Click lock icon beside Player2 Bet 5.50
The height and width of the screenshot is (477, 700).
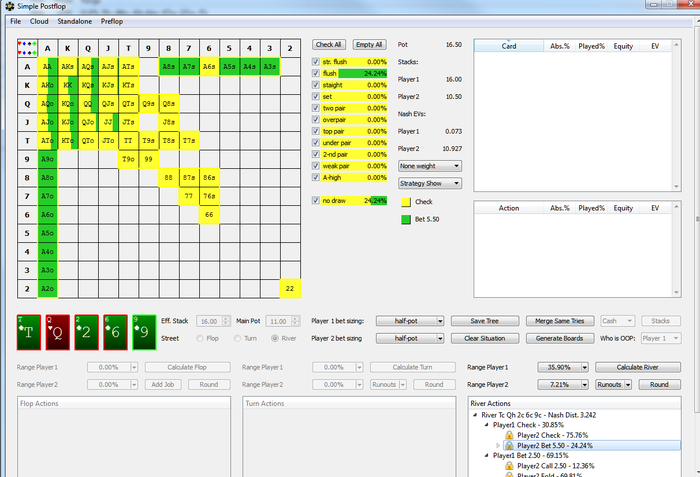(x=509, y=445)
